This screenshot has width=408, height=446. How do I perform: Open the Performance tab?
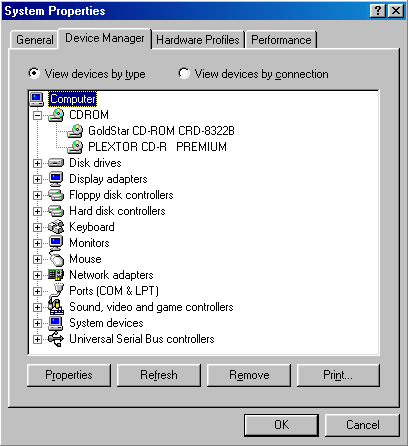(281, 40)
